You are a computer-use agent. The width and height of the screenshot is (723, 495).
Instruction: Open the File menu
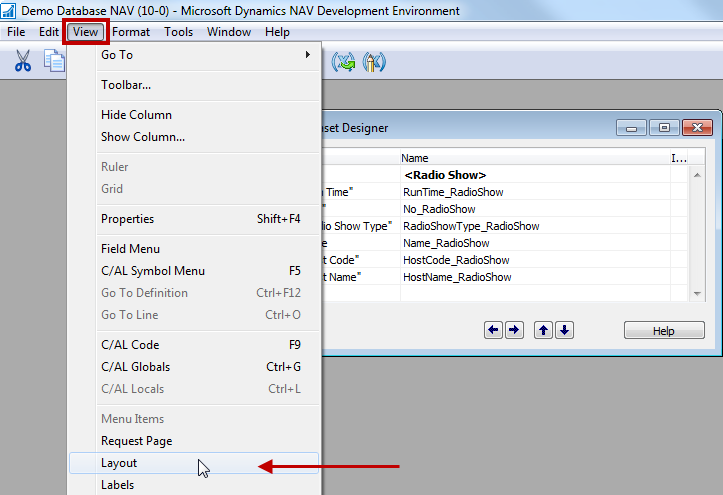(16, 32)
